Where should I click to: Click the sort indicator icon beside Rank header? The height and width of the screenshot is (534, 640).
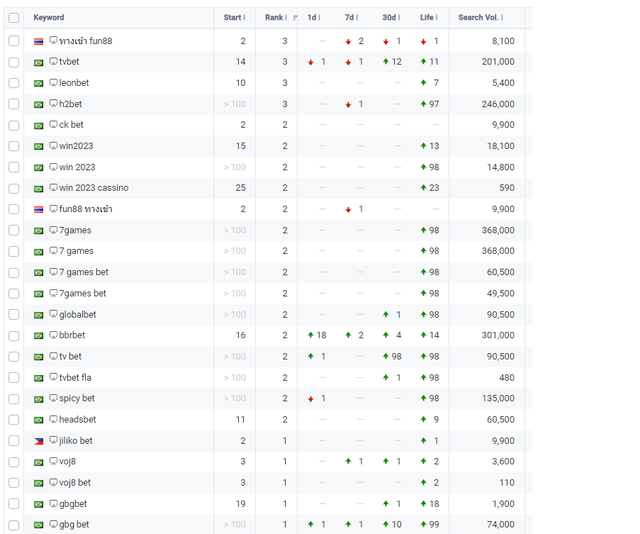coord(295,18)
